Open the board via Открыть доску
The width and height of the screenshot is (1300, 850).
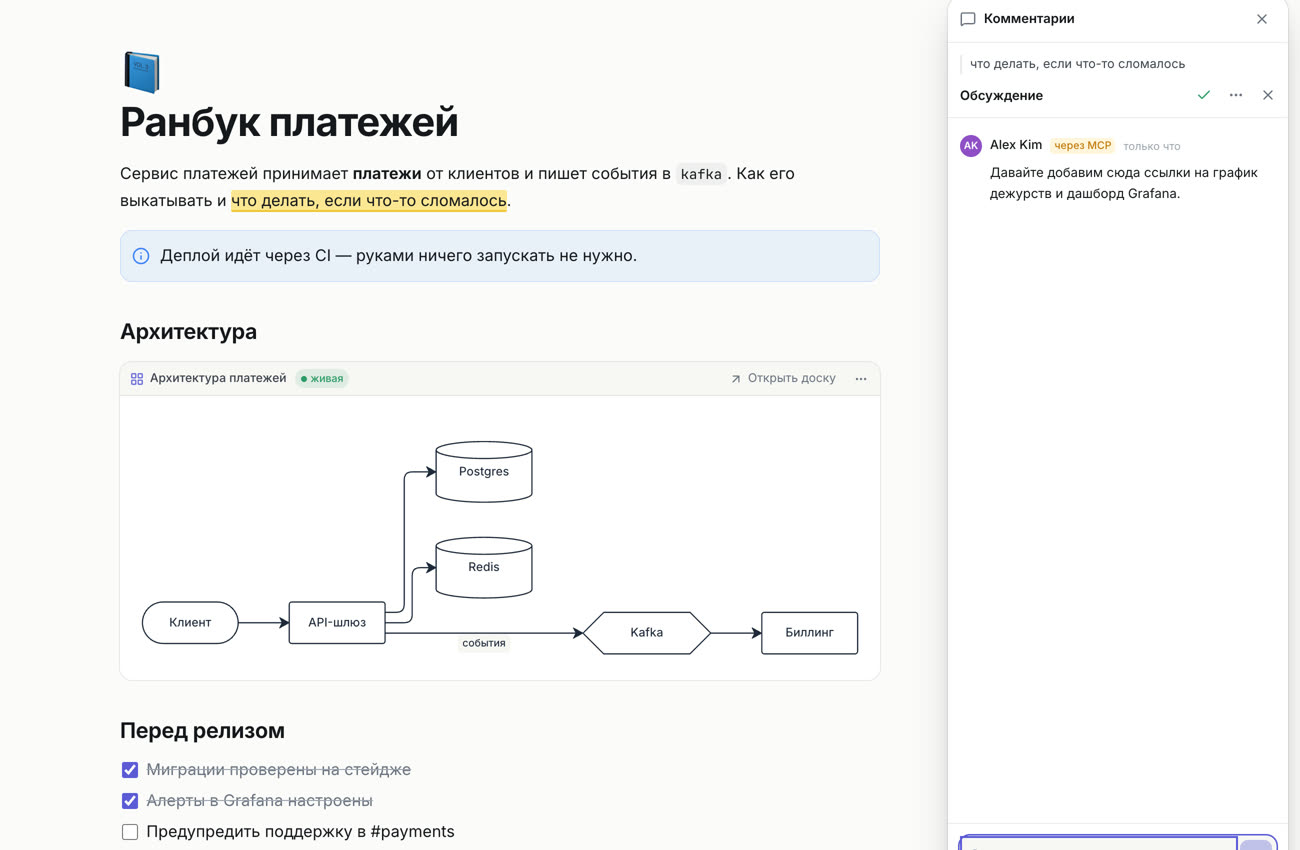[x=783, y=378]
